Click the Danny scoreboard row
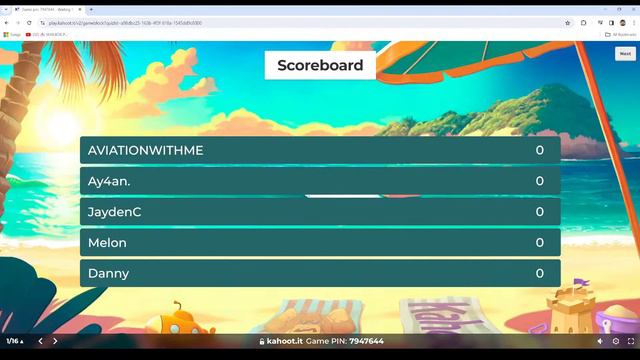The image size is (640, 360). click(320, 273)
